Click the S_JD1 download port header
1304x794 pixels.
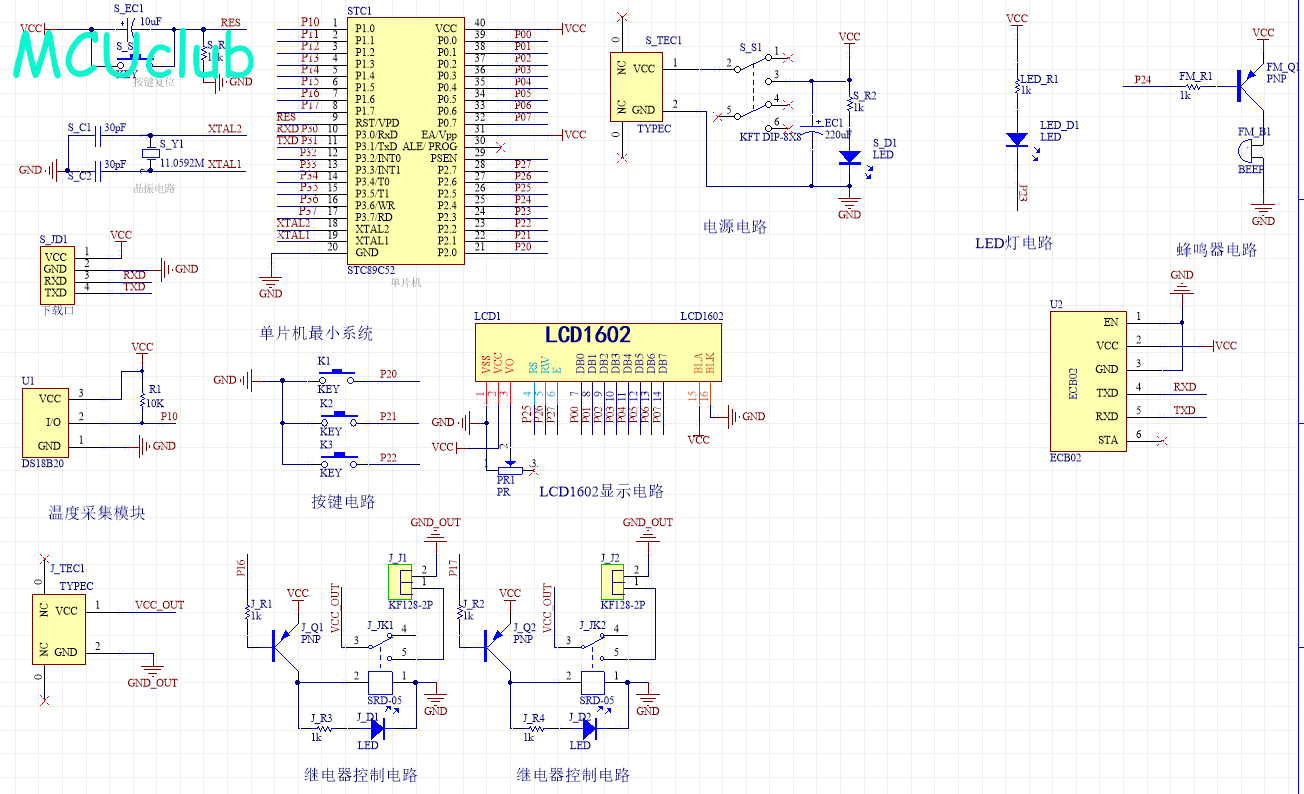(x=55, y=275)
